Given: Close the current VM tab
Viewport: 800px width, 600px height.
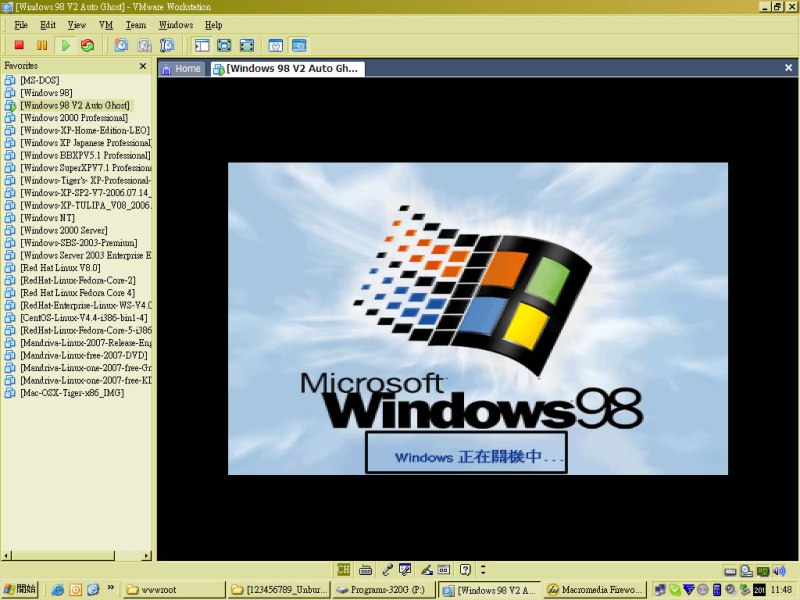Looking at the screenshot, I should tap(788, 67).
